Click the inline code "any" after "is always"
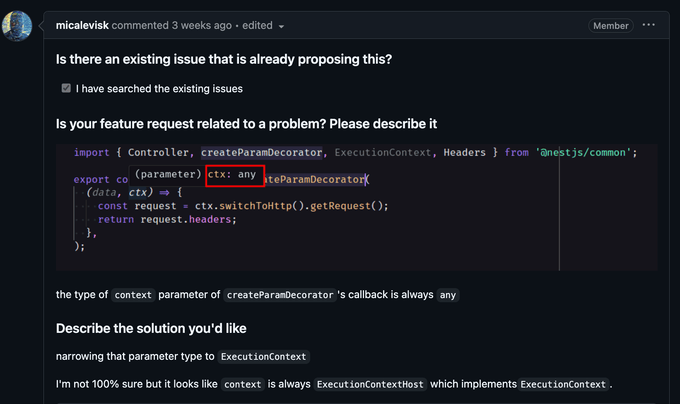The width and height of the screenshot is (680, 404). pos(448,295)
